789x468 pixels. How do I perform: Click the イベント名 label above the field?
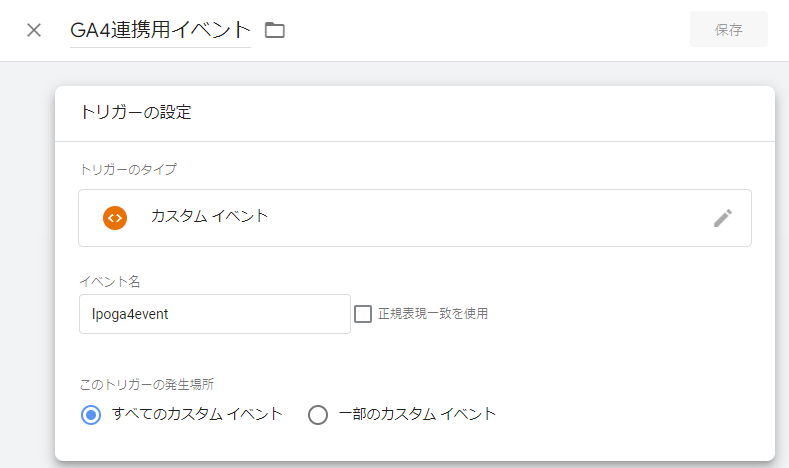(x=109, y=282)
